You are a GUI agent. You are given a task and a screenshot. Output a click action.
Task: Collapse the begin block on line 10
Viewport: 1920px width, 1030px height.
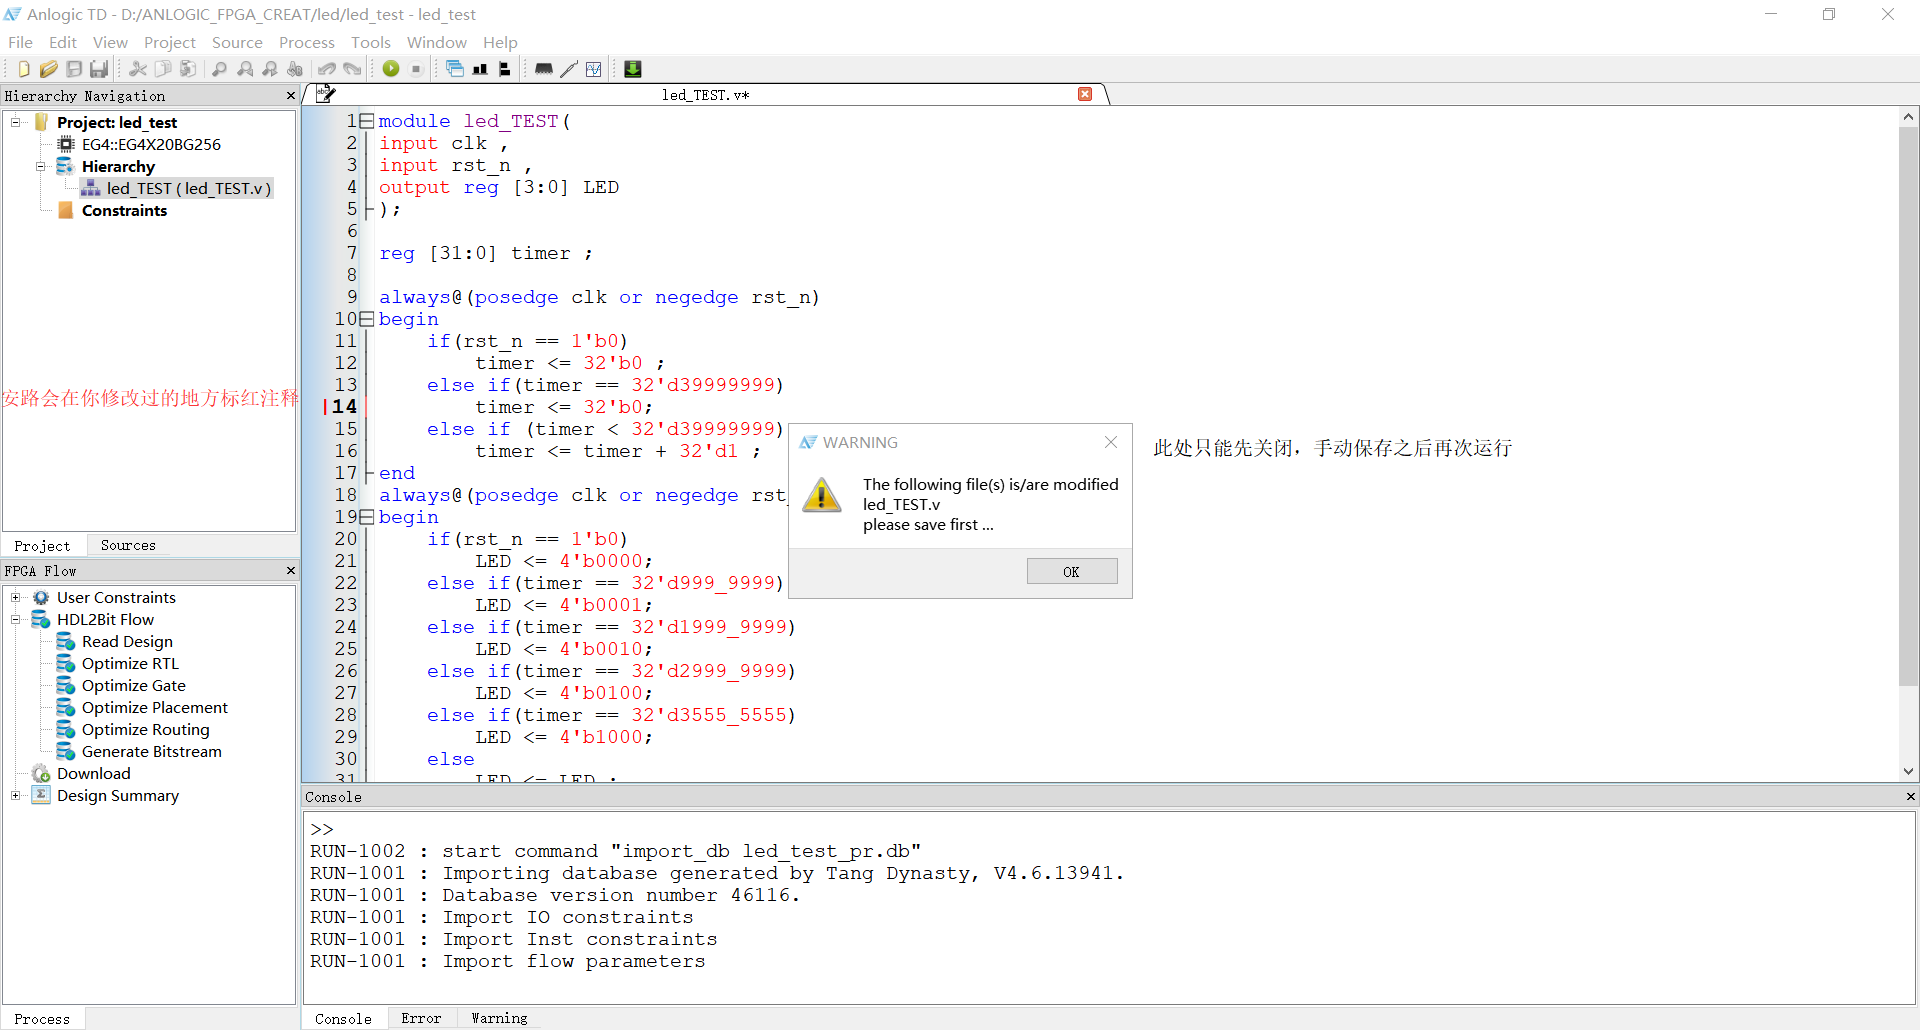click(367, 319)
